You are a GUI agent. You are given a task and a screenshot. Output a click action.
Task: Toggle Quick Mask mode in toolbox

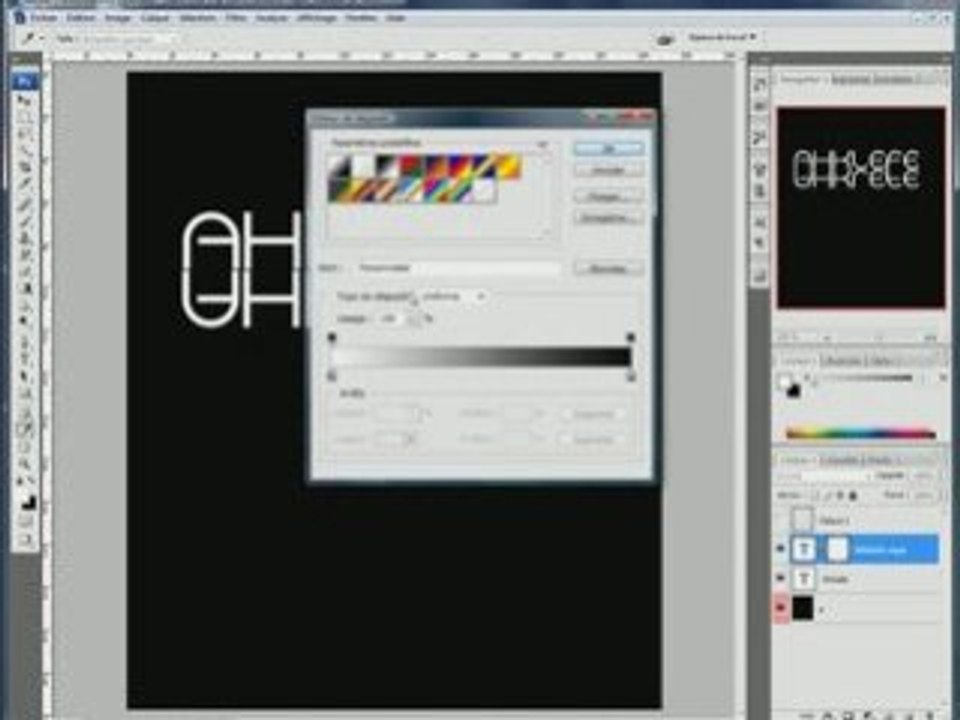coord(26,522)
